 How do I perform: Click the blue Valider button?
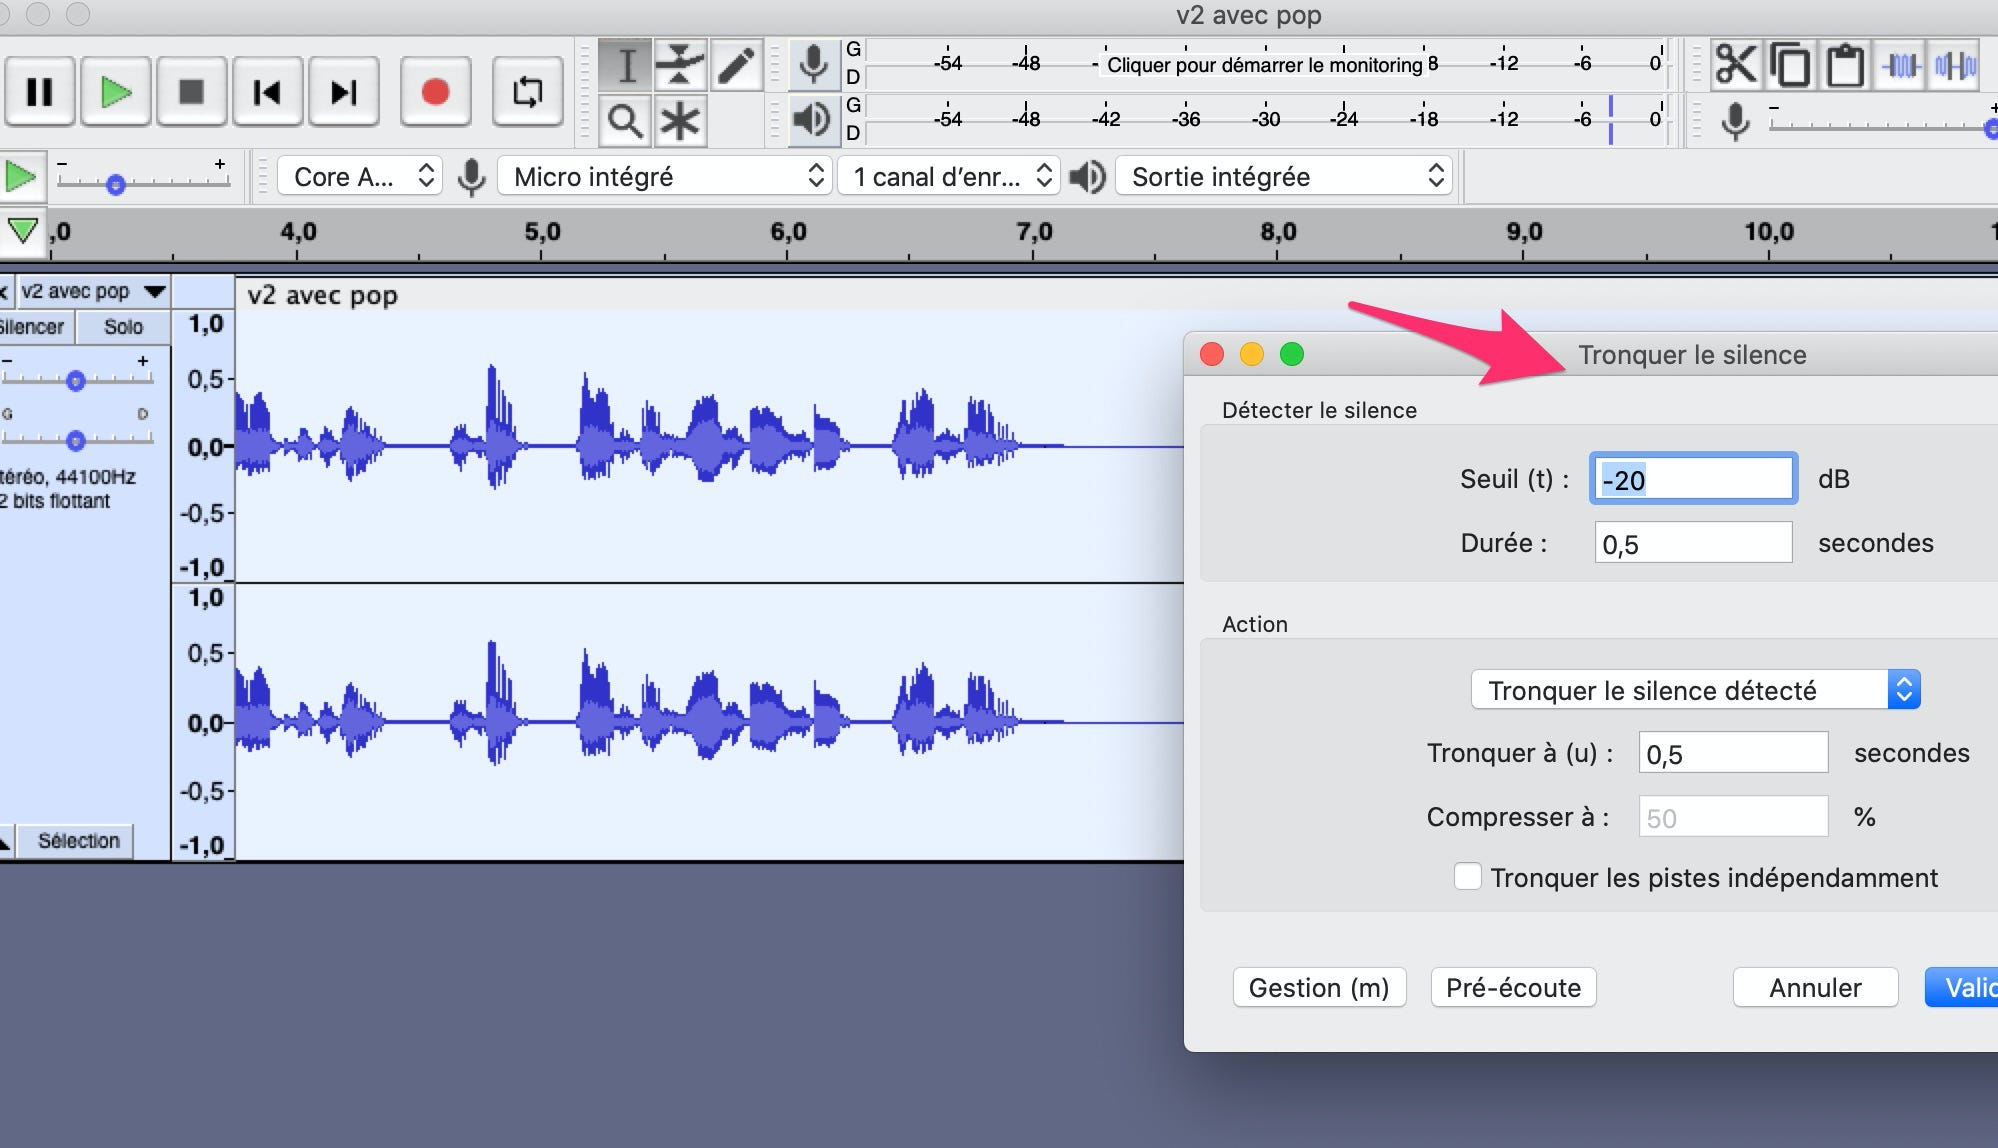[x=1962, y=988]
